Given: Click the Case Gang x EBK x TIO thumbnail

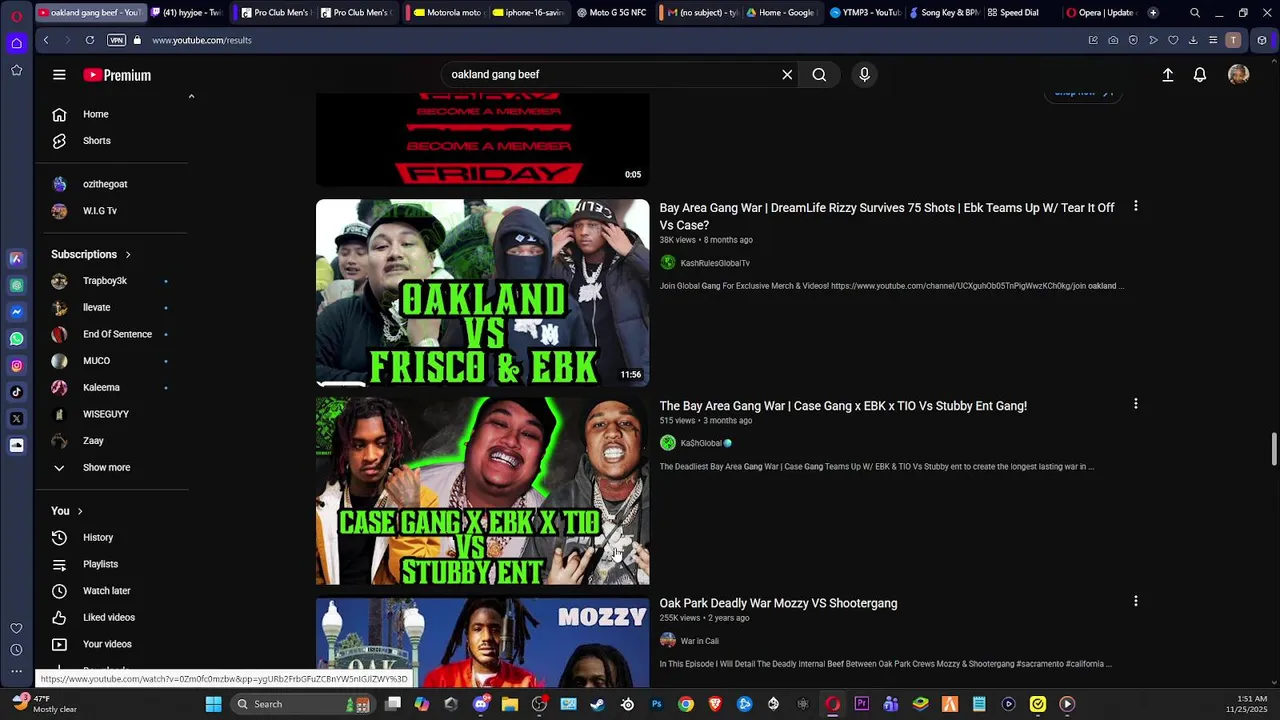Looking at the screenshot, I should click(482, 491).
